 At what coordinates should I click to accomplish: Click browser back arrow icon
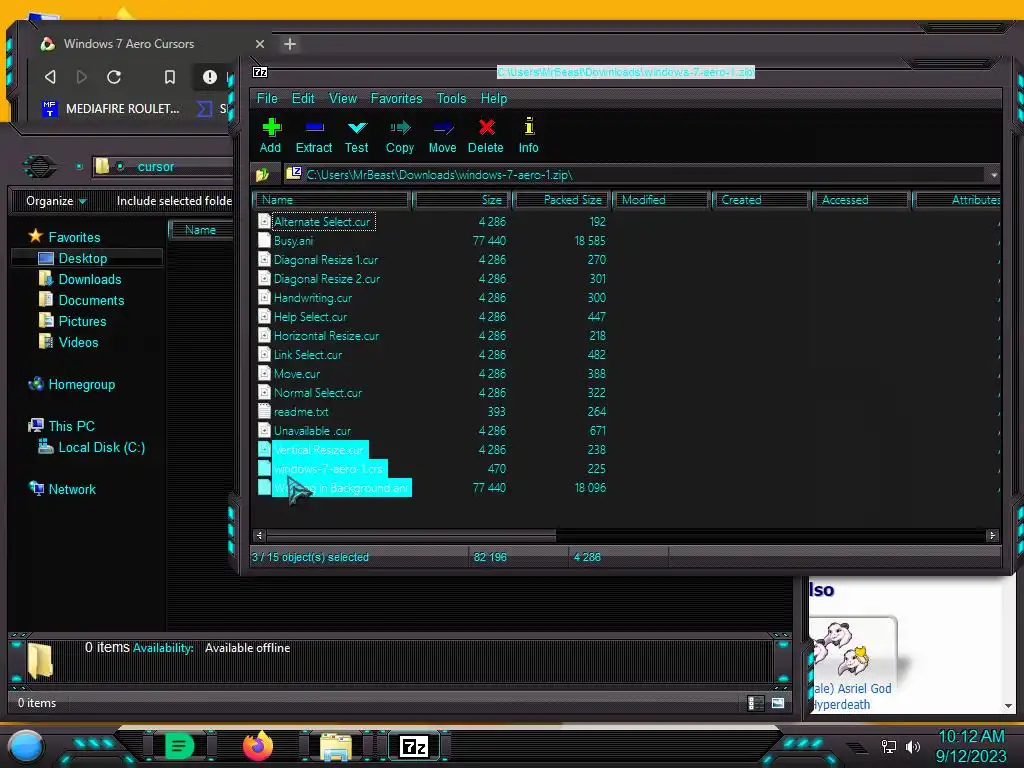point(50,77)
